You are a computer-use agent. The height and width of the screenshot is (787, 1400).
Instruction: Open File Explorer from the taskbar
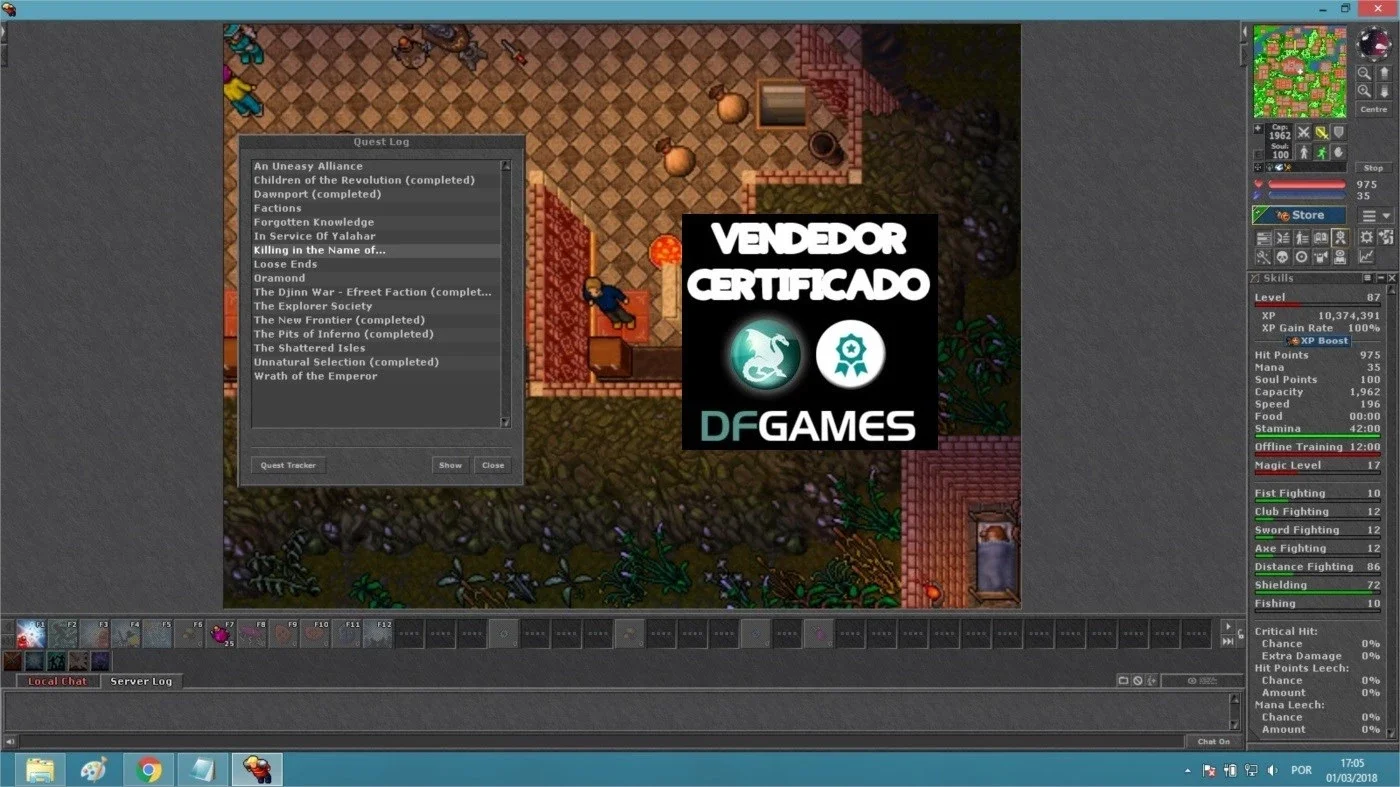(x=40, y=769)
